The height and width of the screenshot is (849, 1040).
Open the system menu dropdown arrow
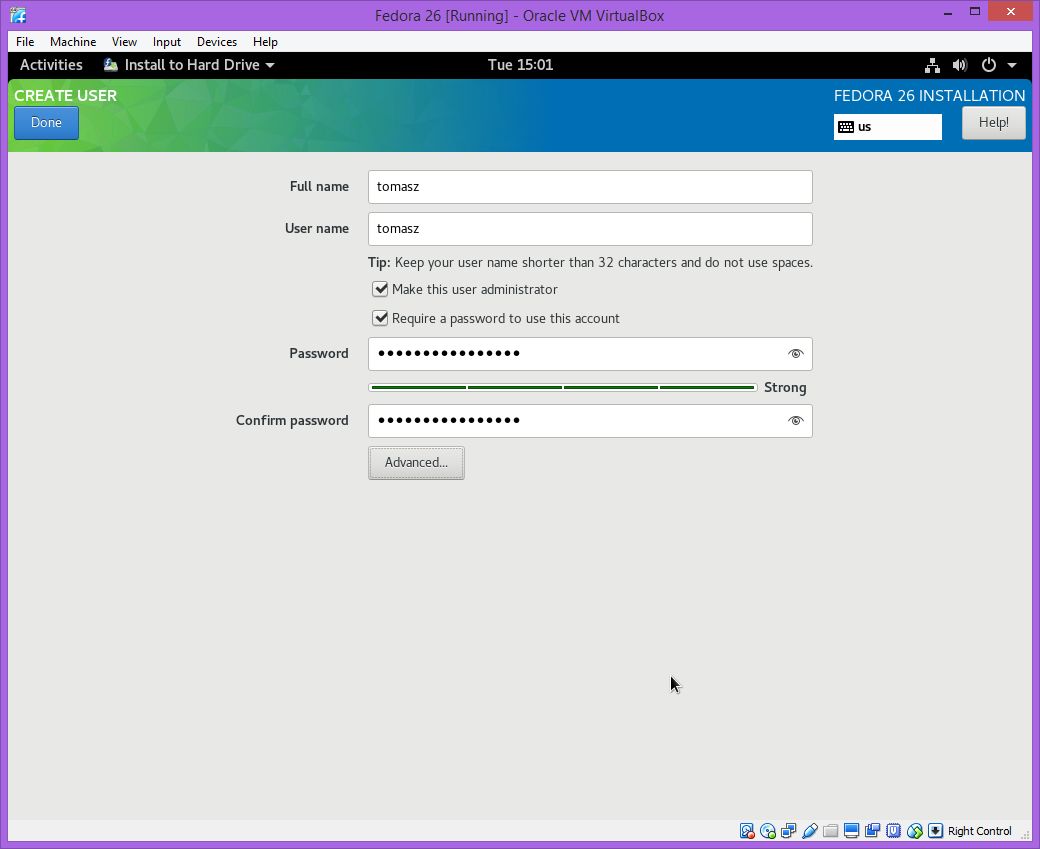[1012, 65]
